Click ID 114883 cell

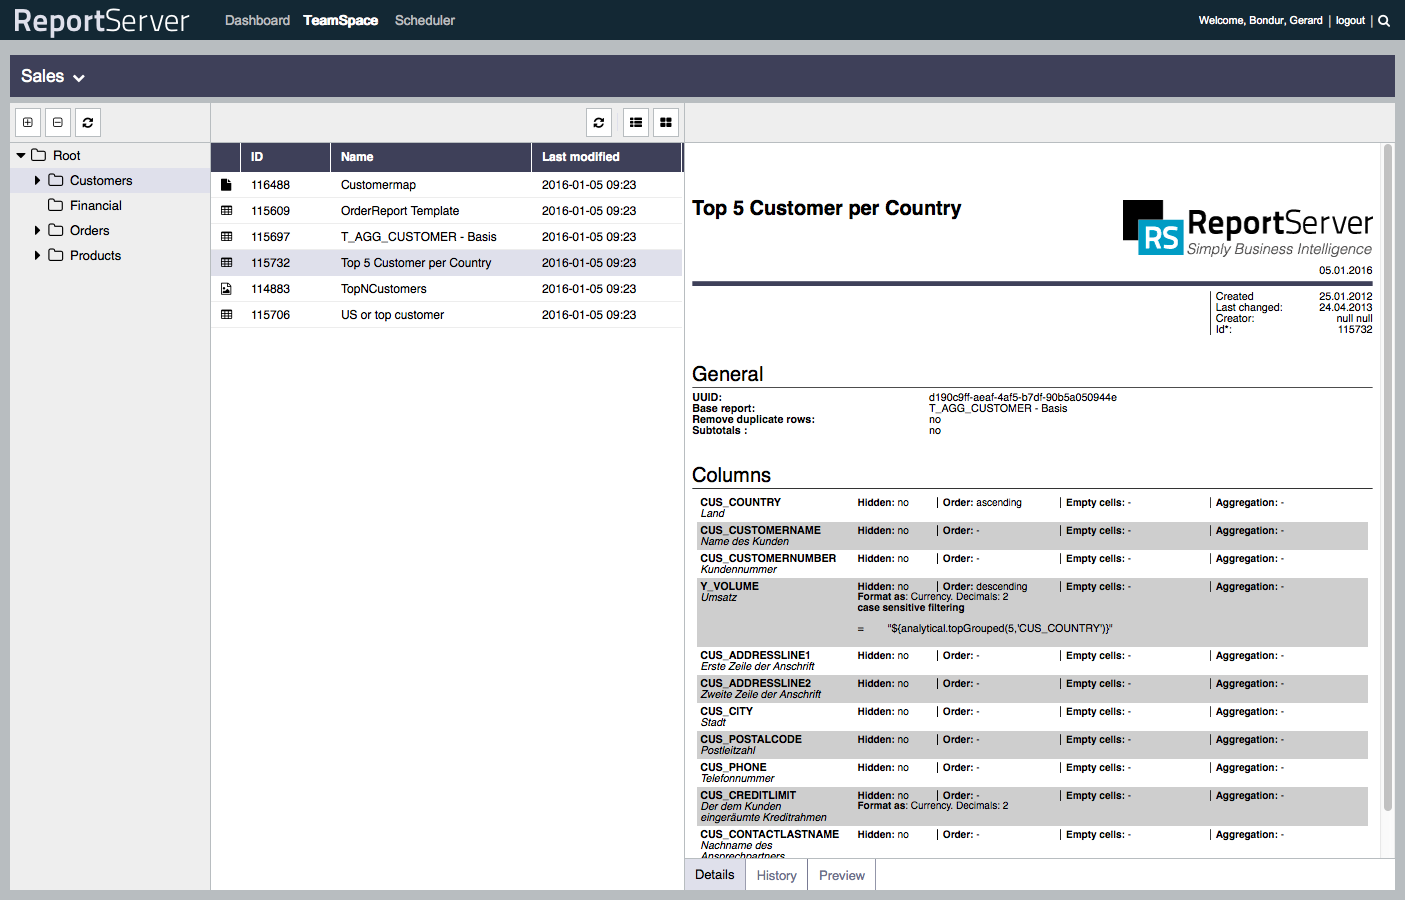coord(271,289)
